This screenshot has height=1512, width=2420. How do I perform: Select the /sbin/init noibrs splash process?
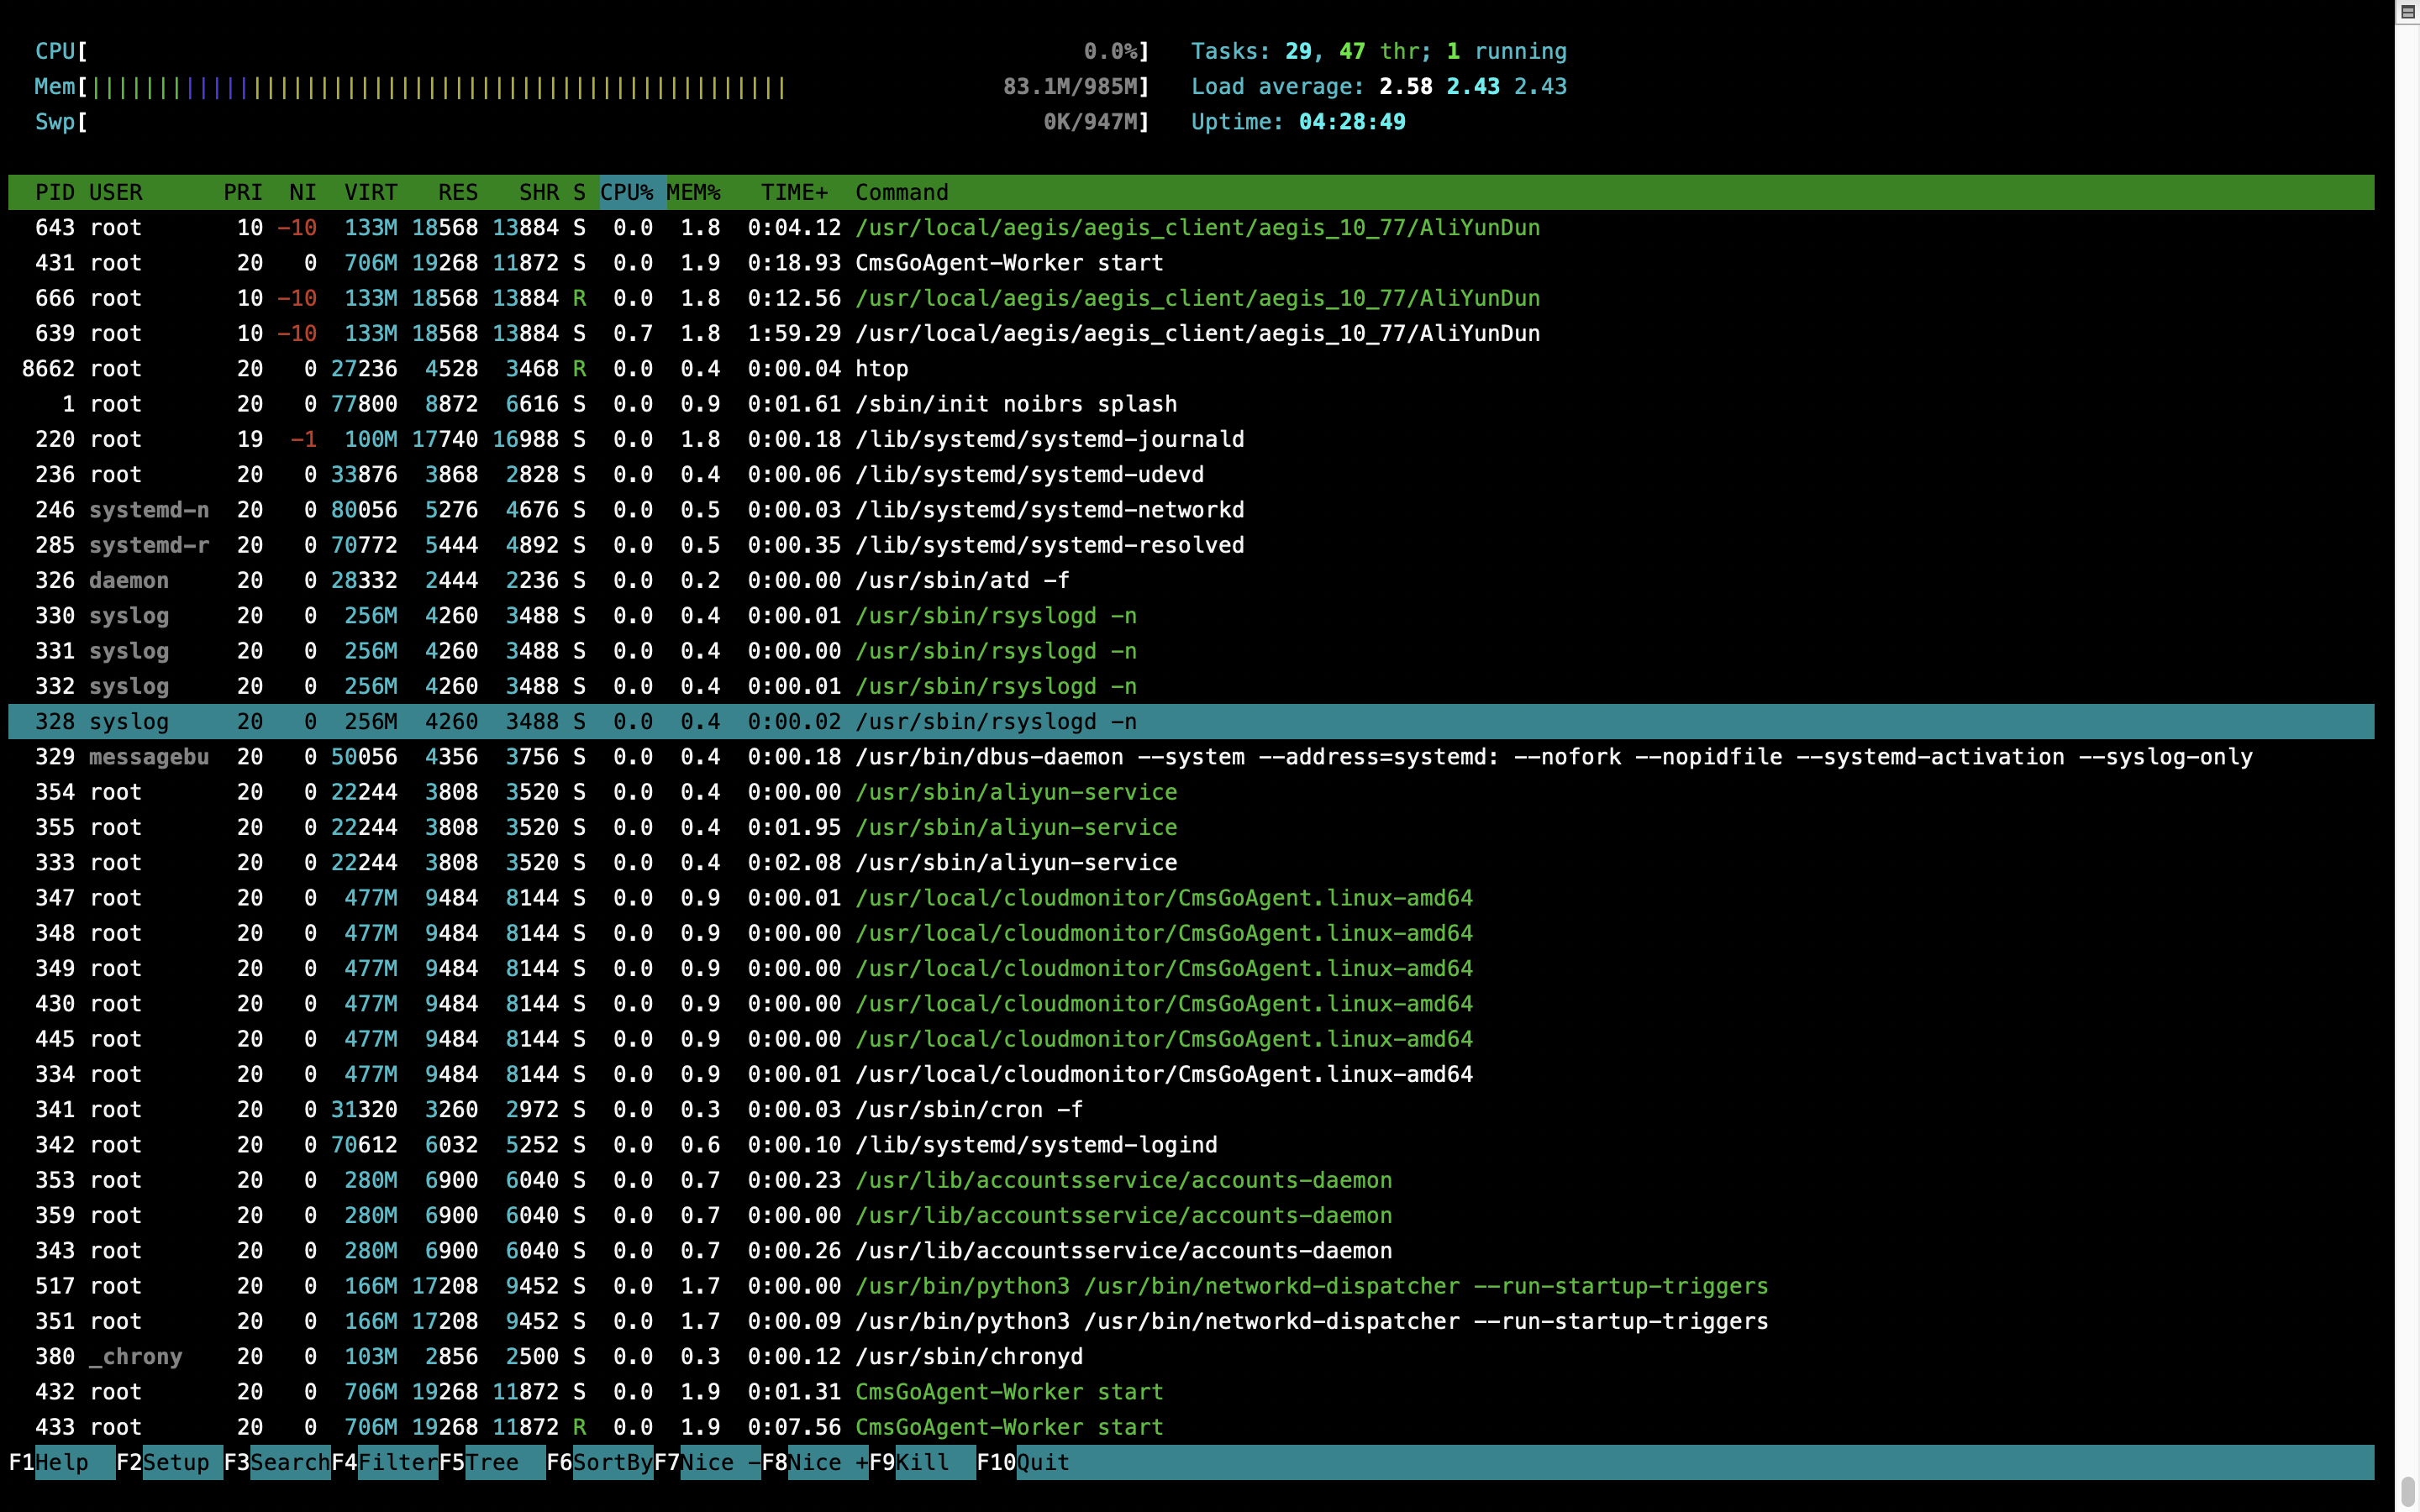(1015, 404)
